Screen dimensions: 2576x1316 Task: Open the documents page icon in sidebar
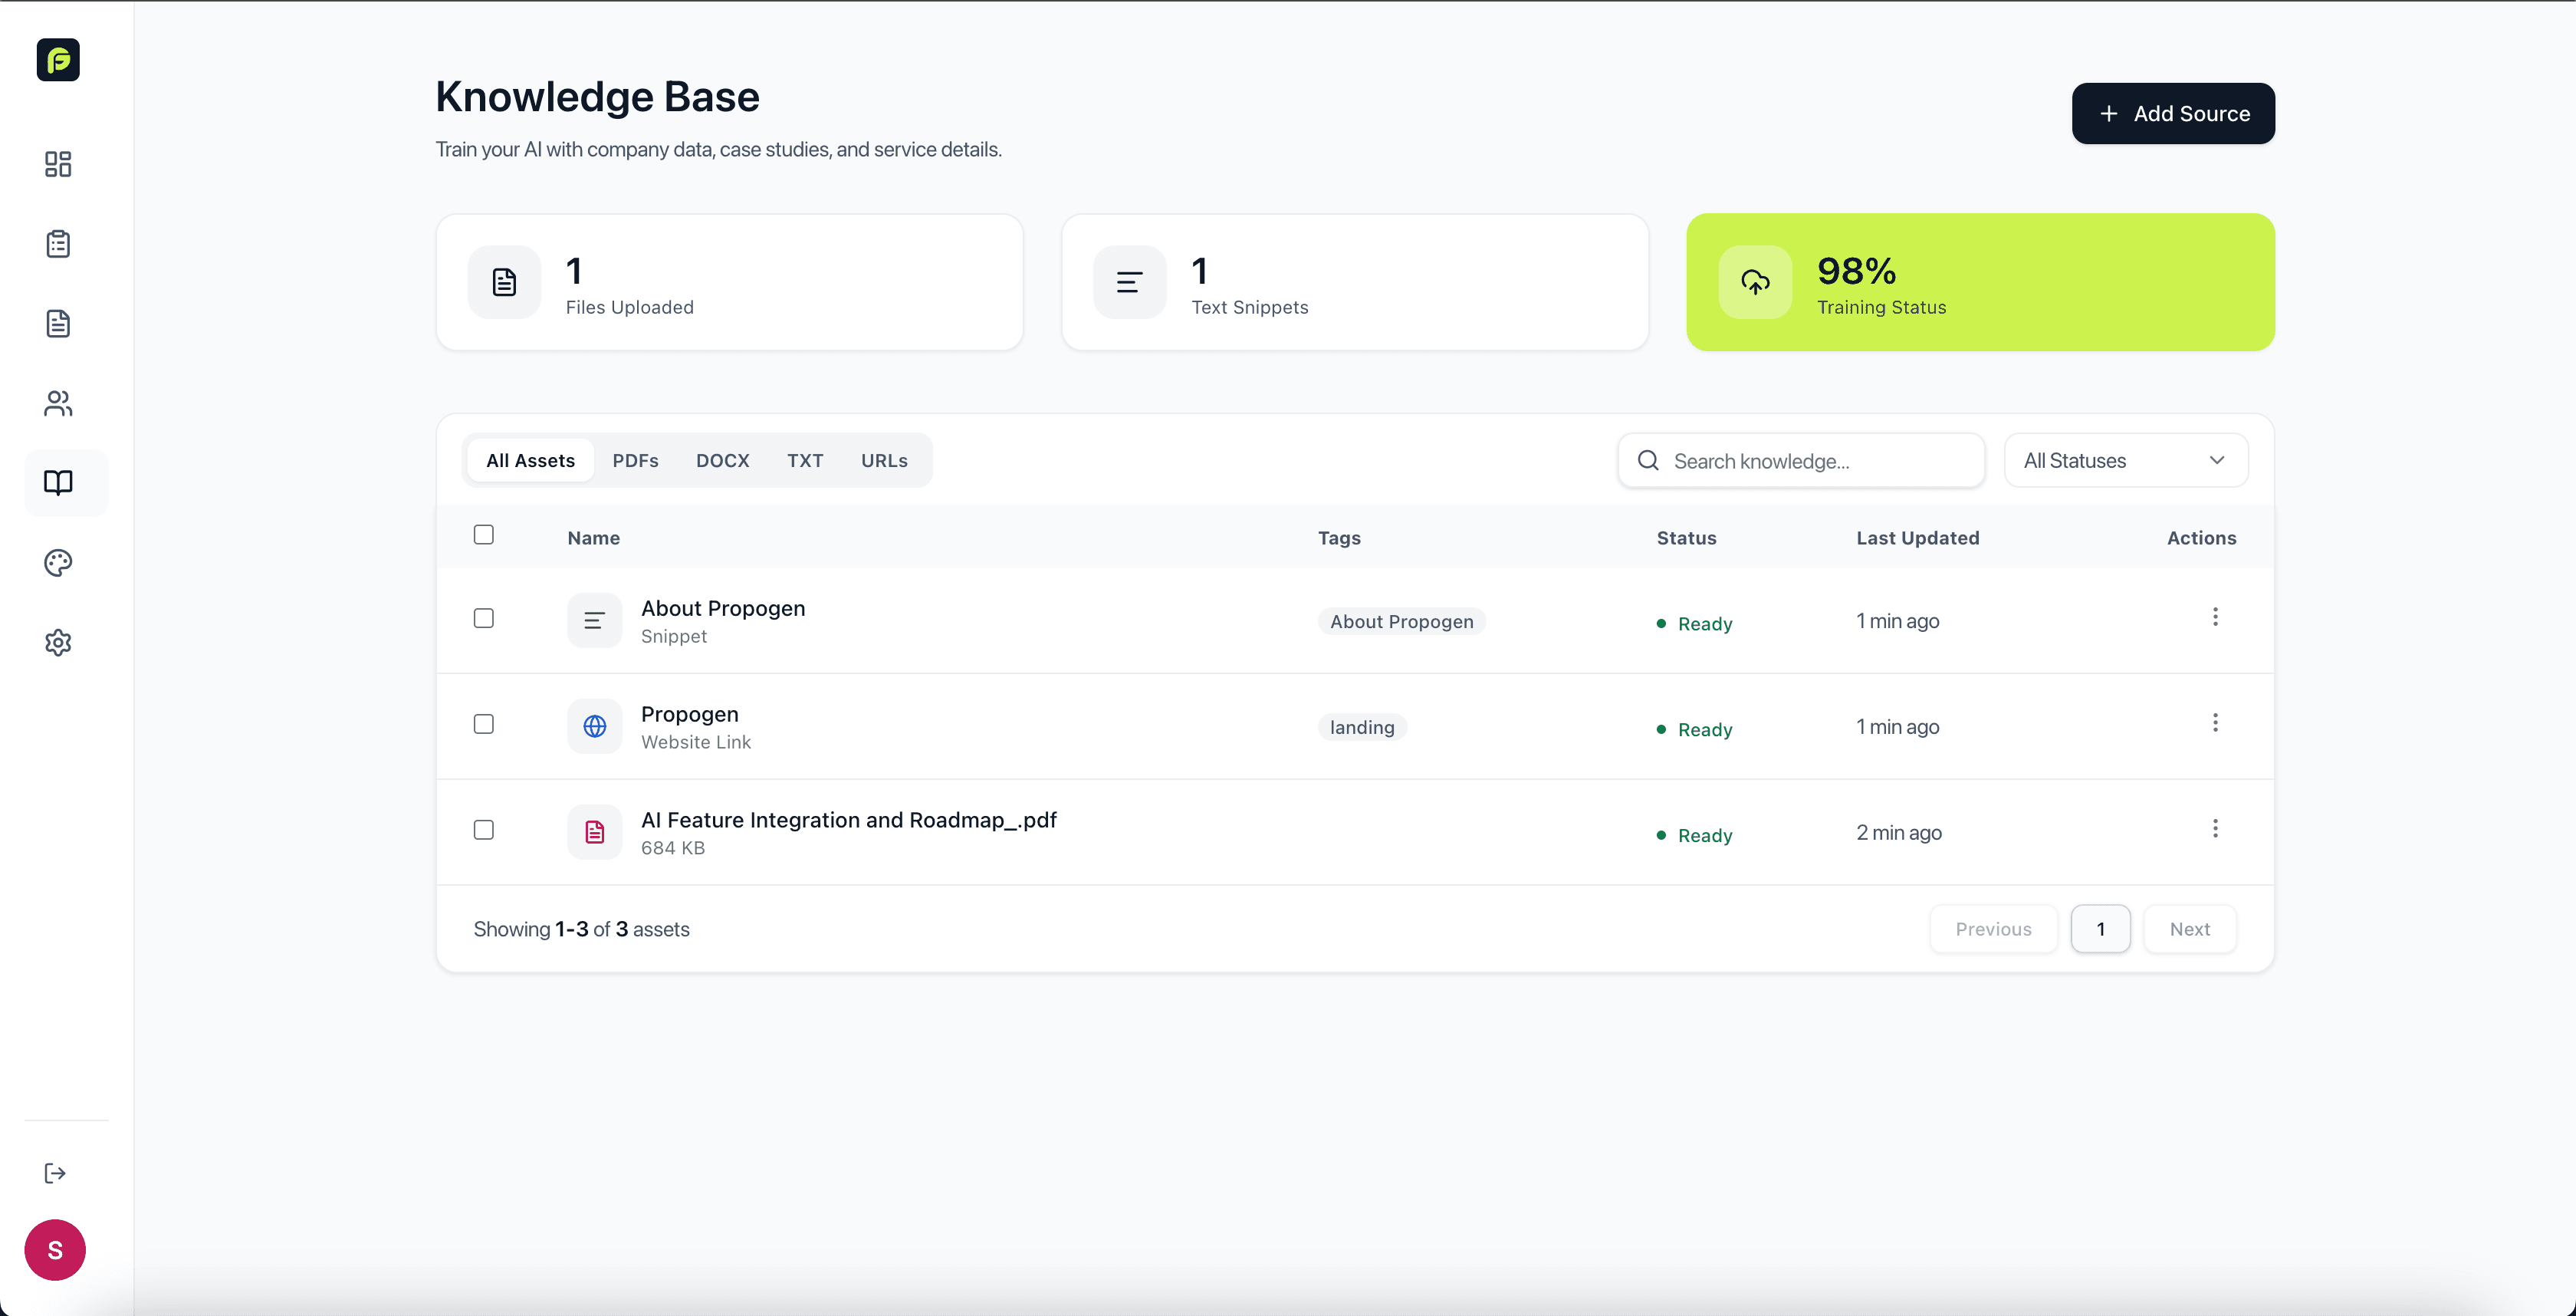click(x=57, y=323)
